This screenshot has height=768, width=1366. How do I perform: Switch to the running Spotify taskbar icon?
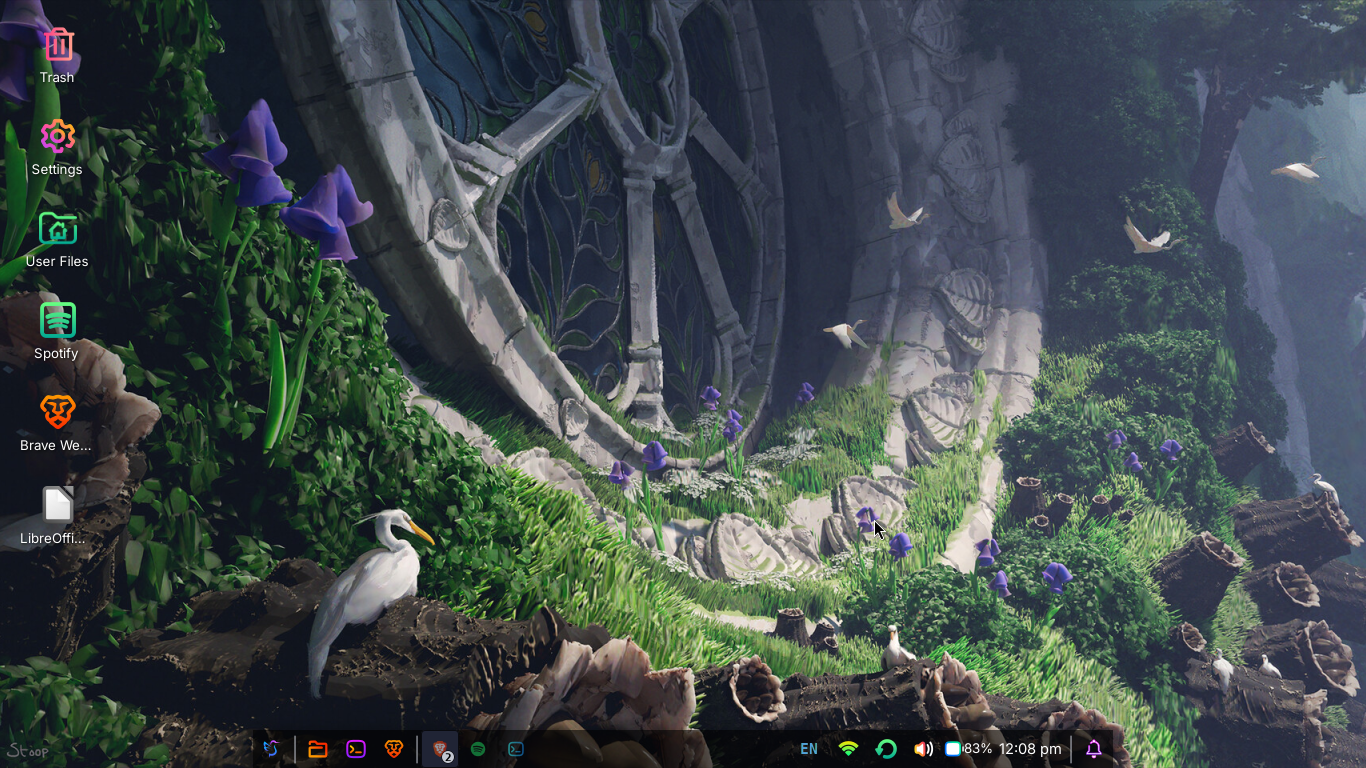[478, 749]
